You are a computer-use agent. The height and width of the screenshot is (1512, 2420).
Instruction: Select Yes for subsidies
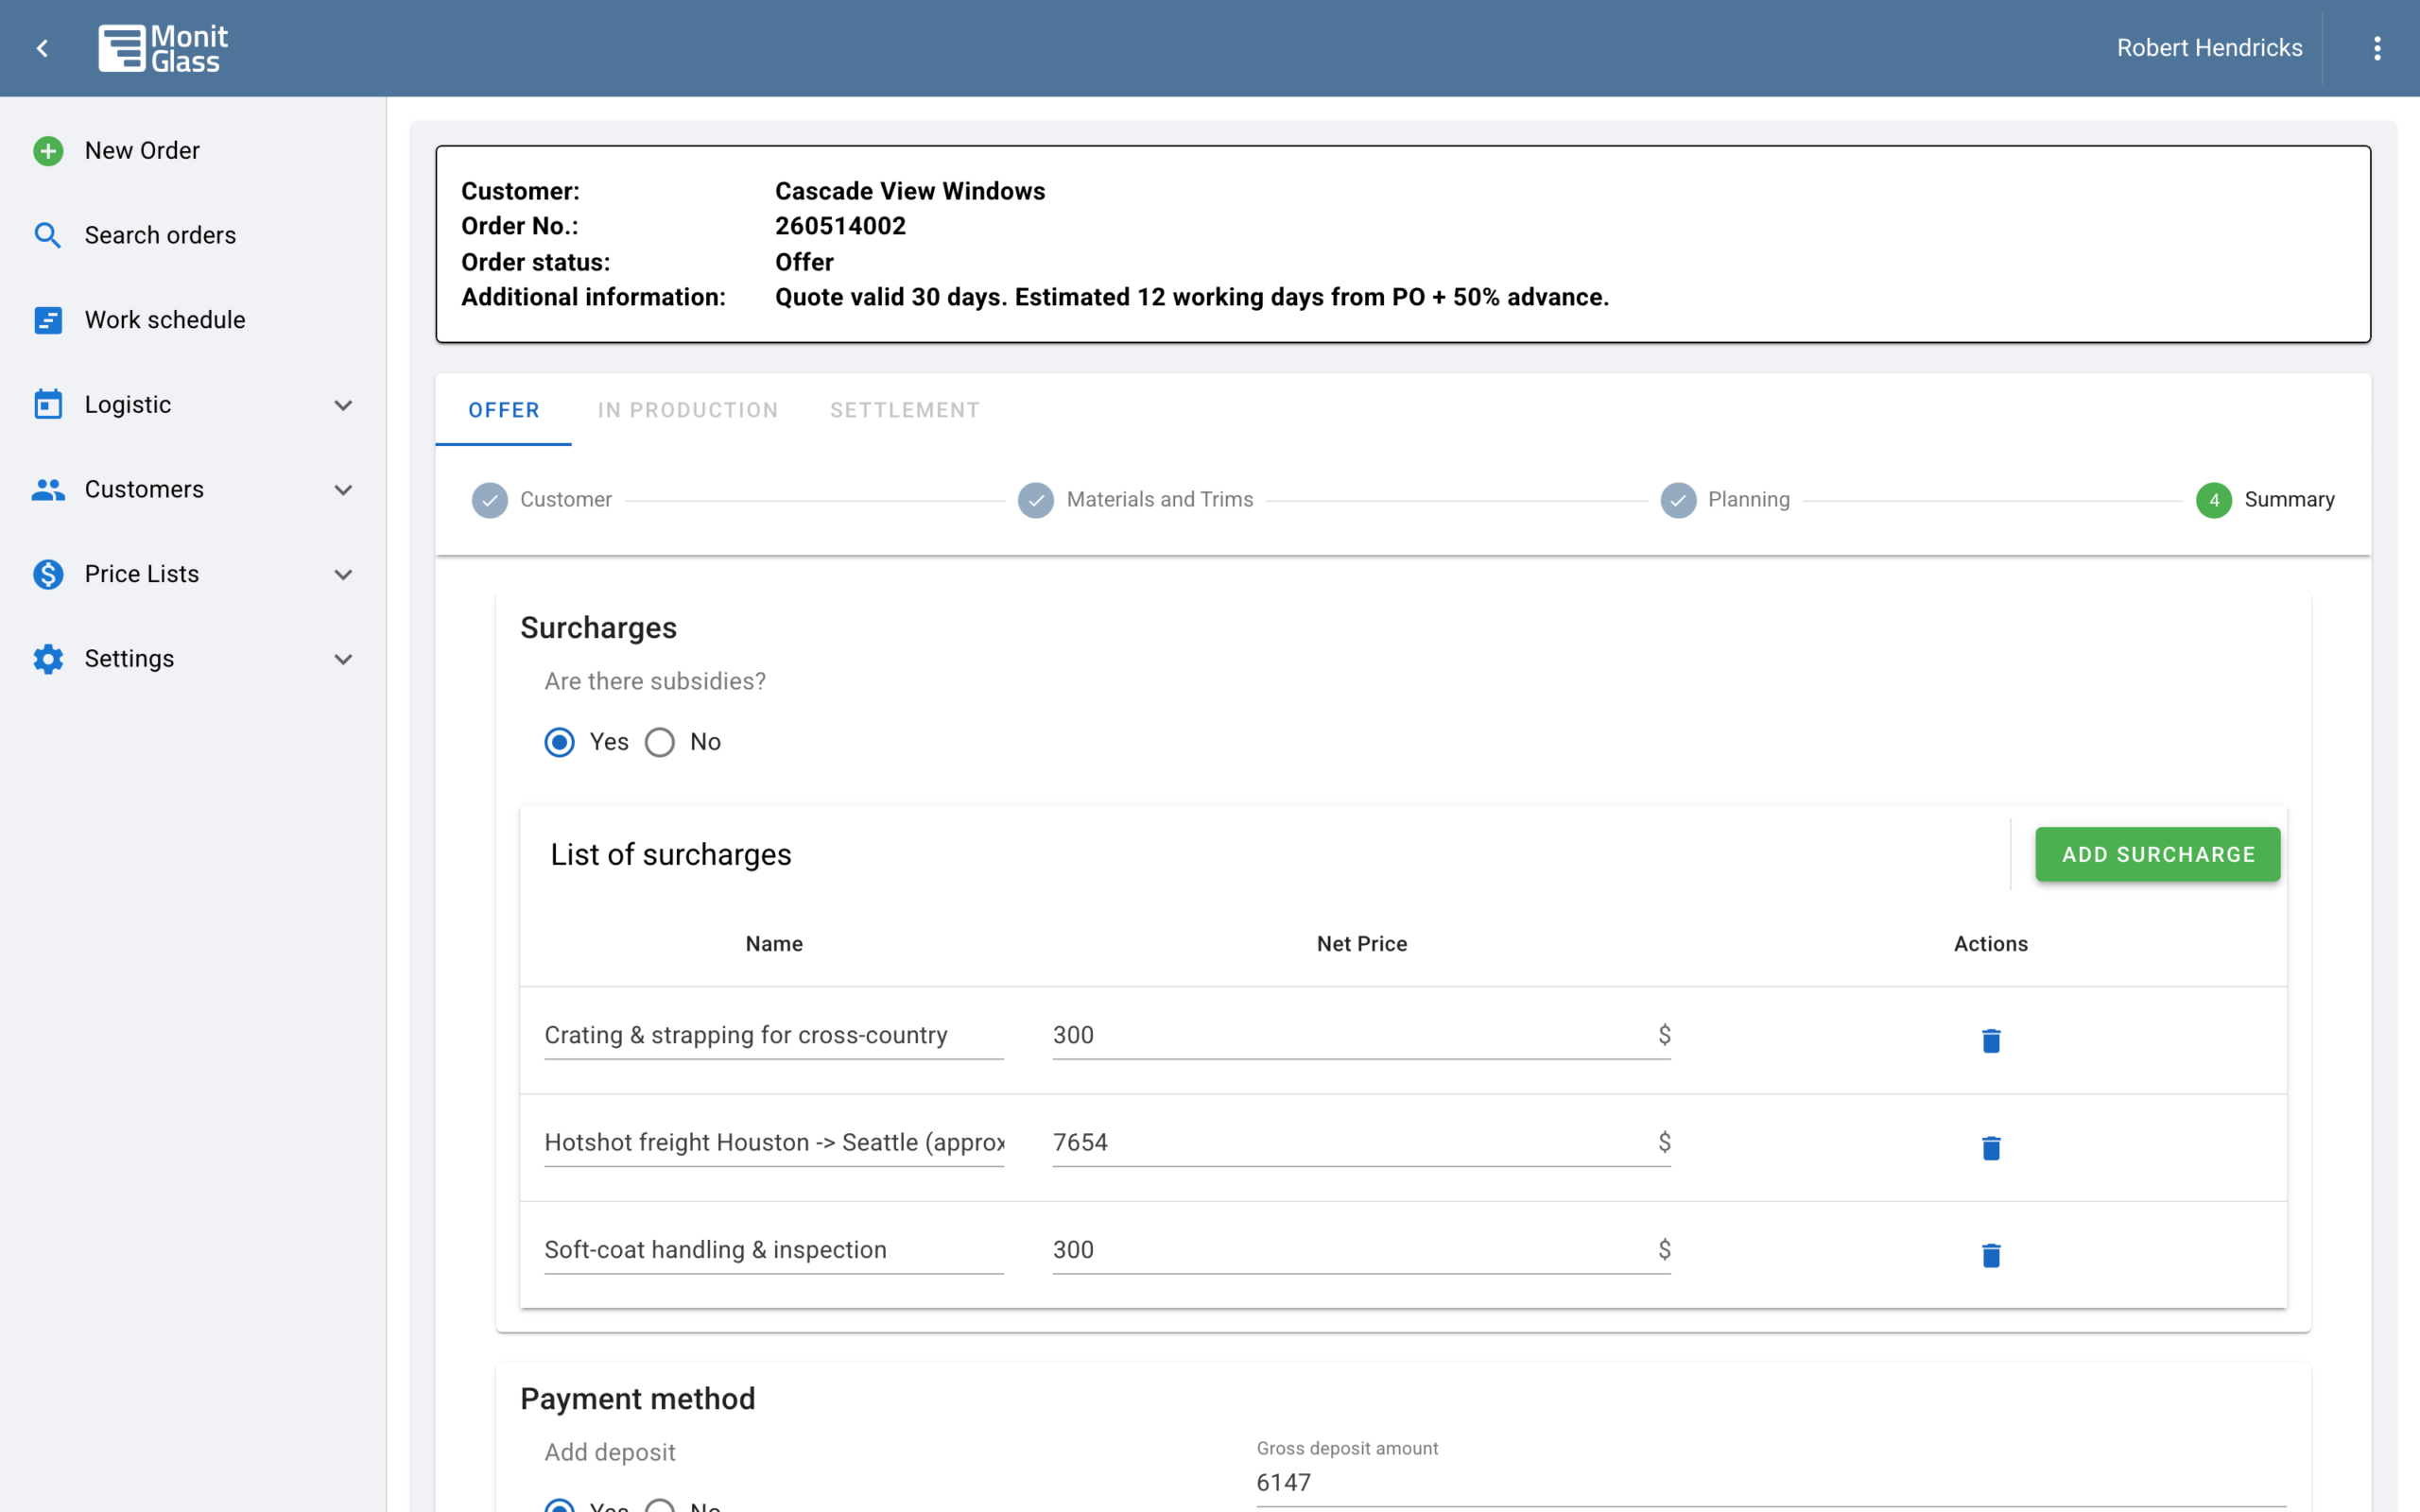560,742
